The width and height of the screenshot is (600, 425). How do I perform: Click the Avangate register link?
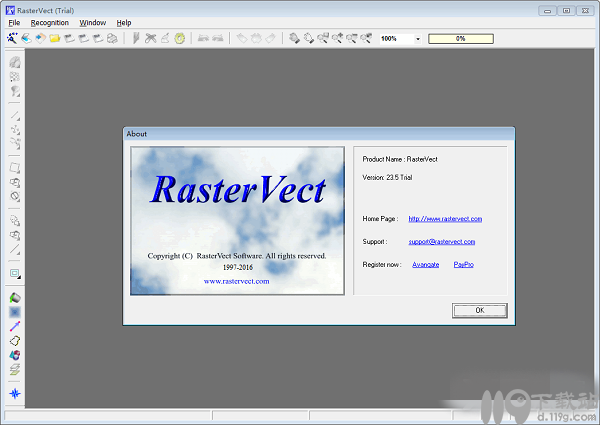coord(426,265)
